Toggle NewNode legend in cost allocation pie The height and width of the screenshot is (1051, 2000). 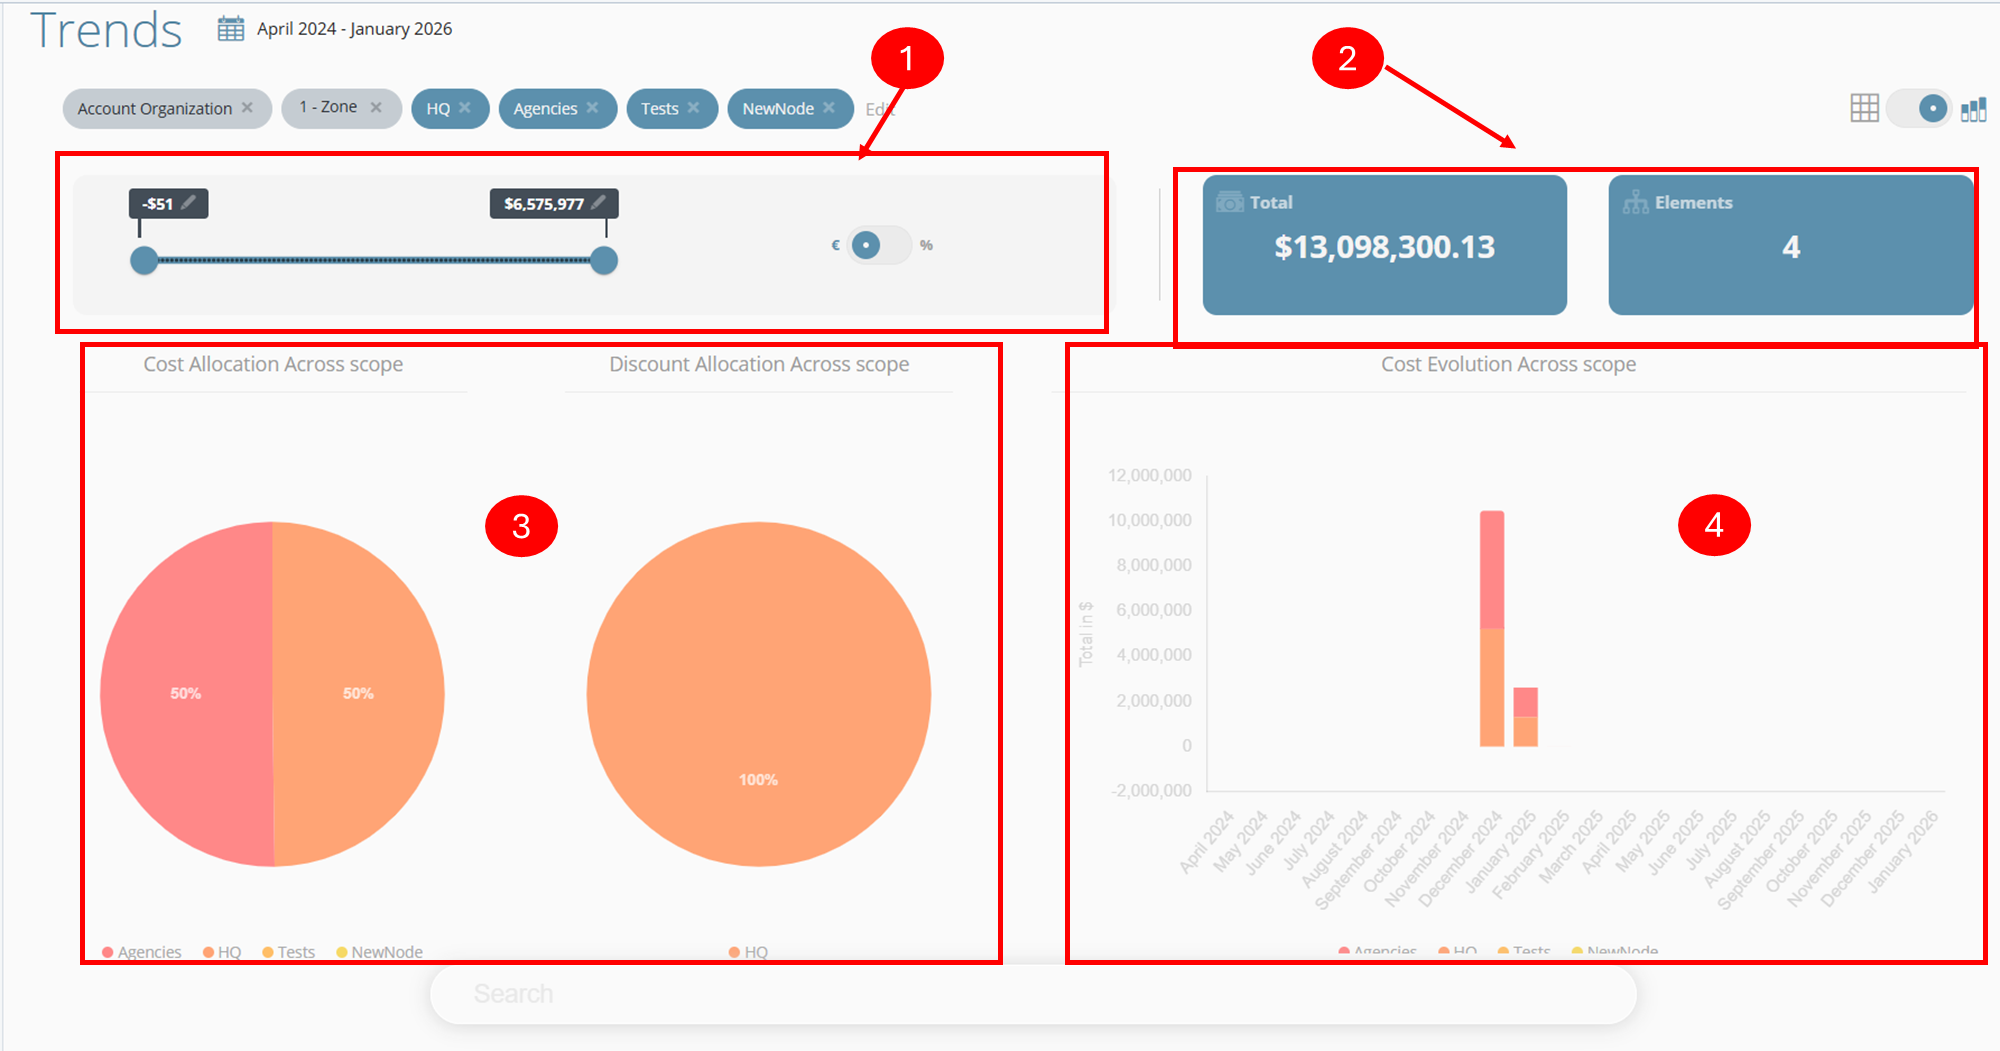pyautogui.click(x=380, y=952)
